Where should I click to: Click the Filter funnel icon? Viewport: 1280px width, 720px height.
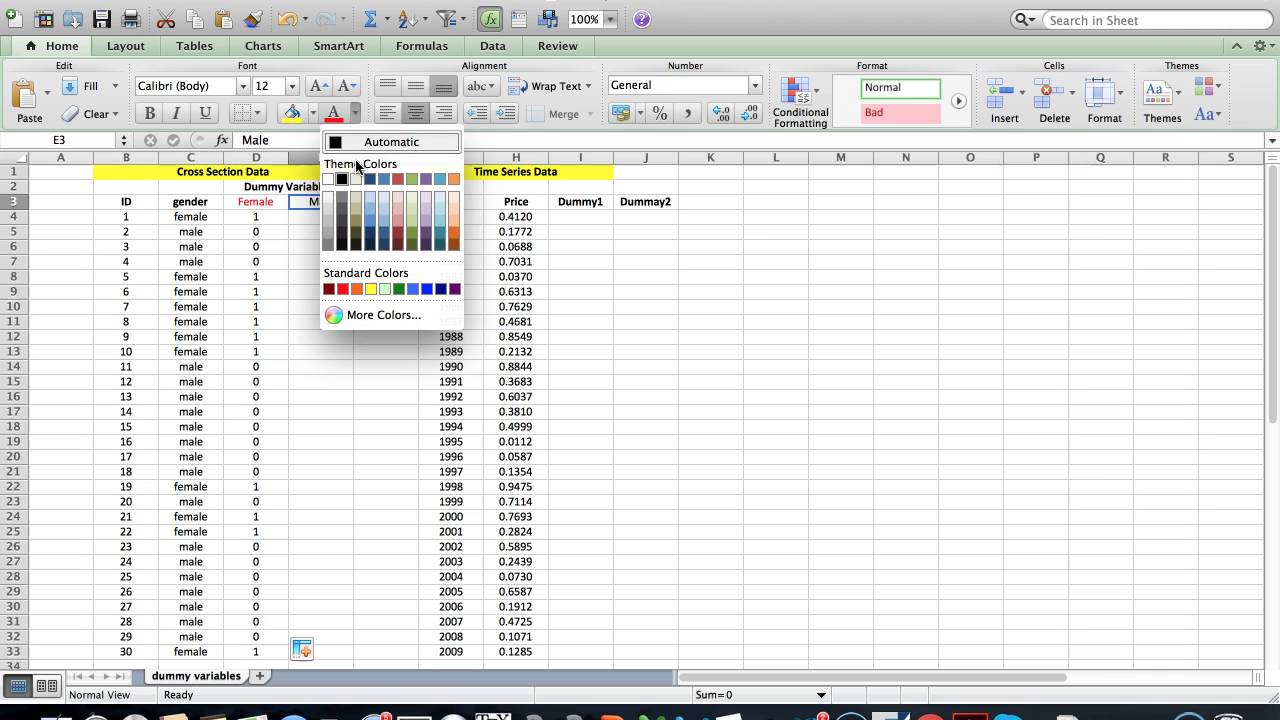tap(446, 19)
